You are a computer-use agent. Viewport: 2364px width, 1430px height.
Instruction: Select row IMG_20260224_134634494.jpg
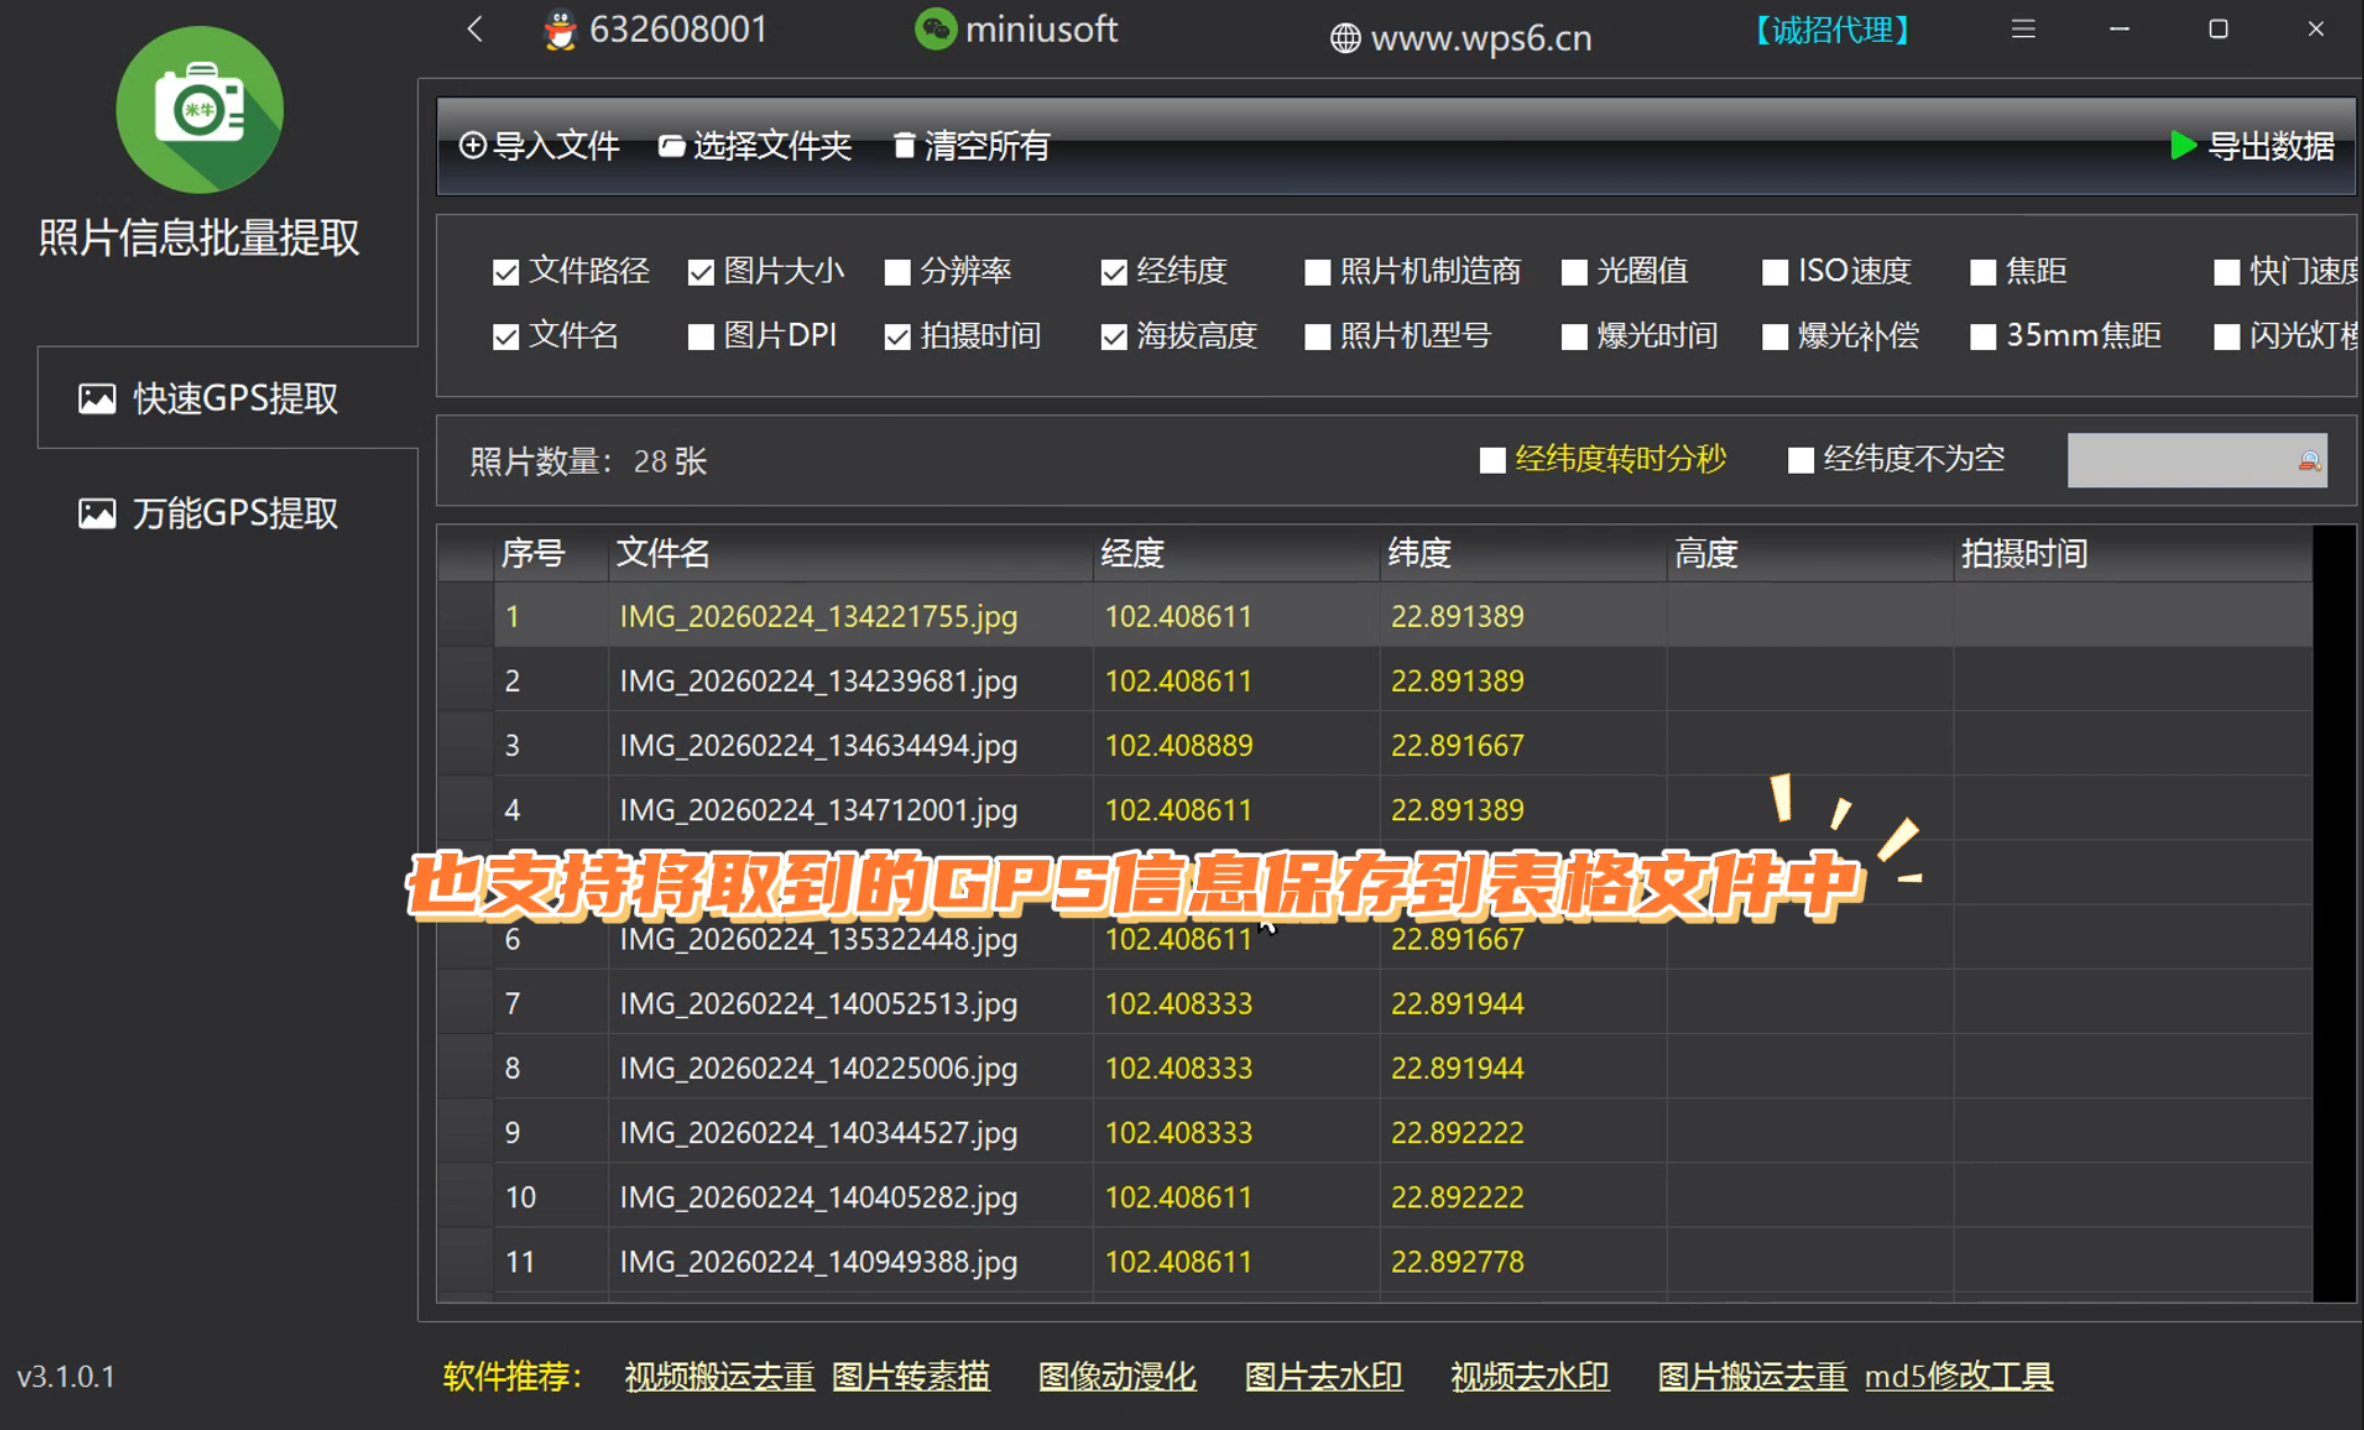click(1374, 745)
